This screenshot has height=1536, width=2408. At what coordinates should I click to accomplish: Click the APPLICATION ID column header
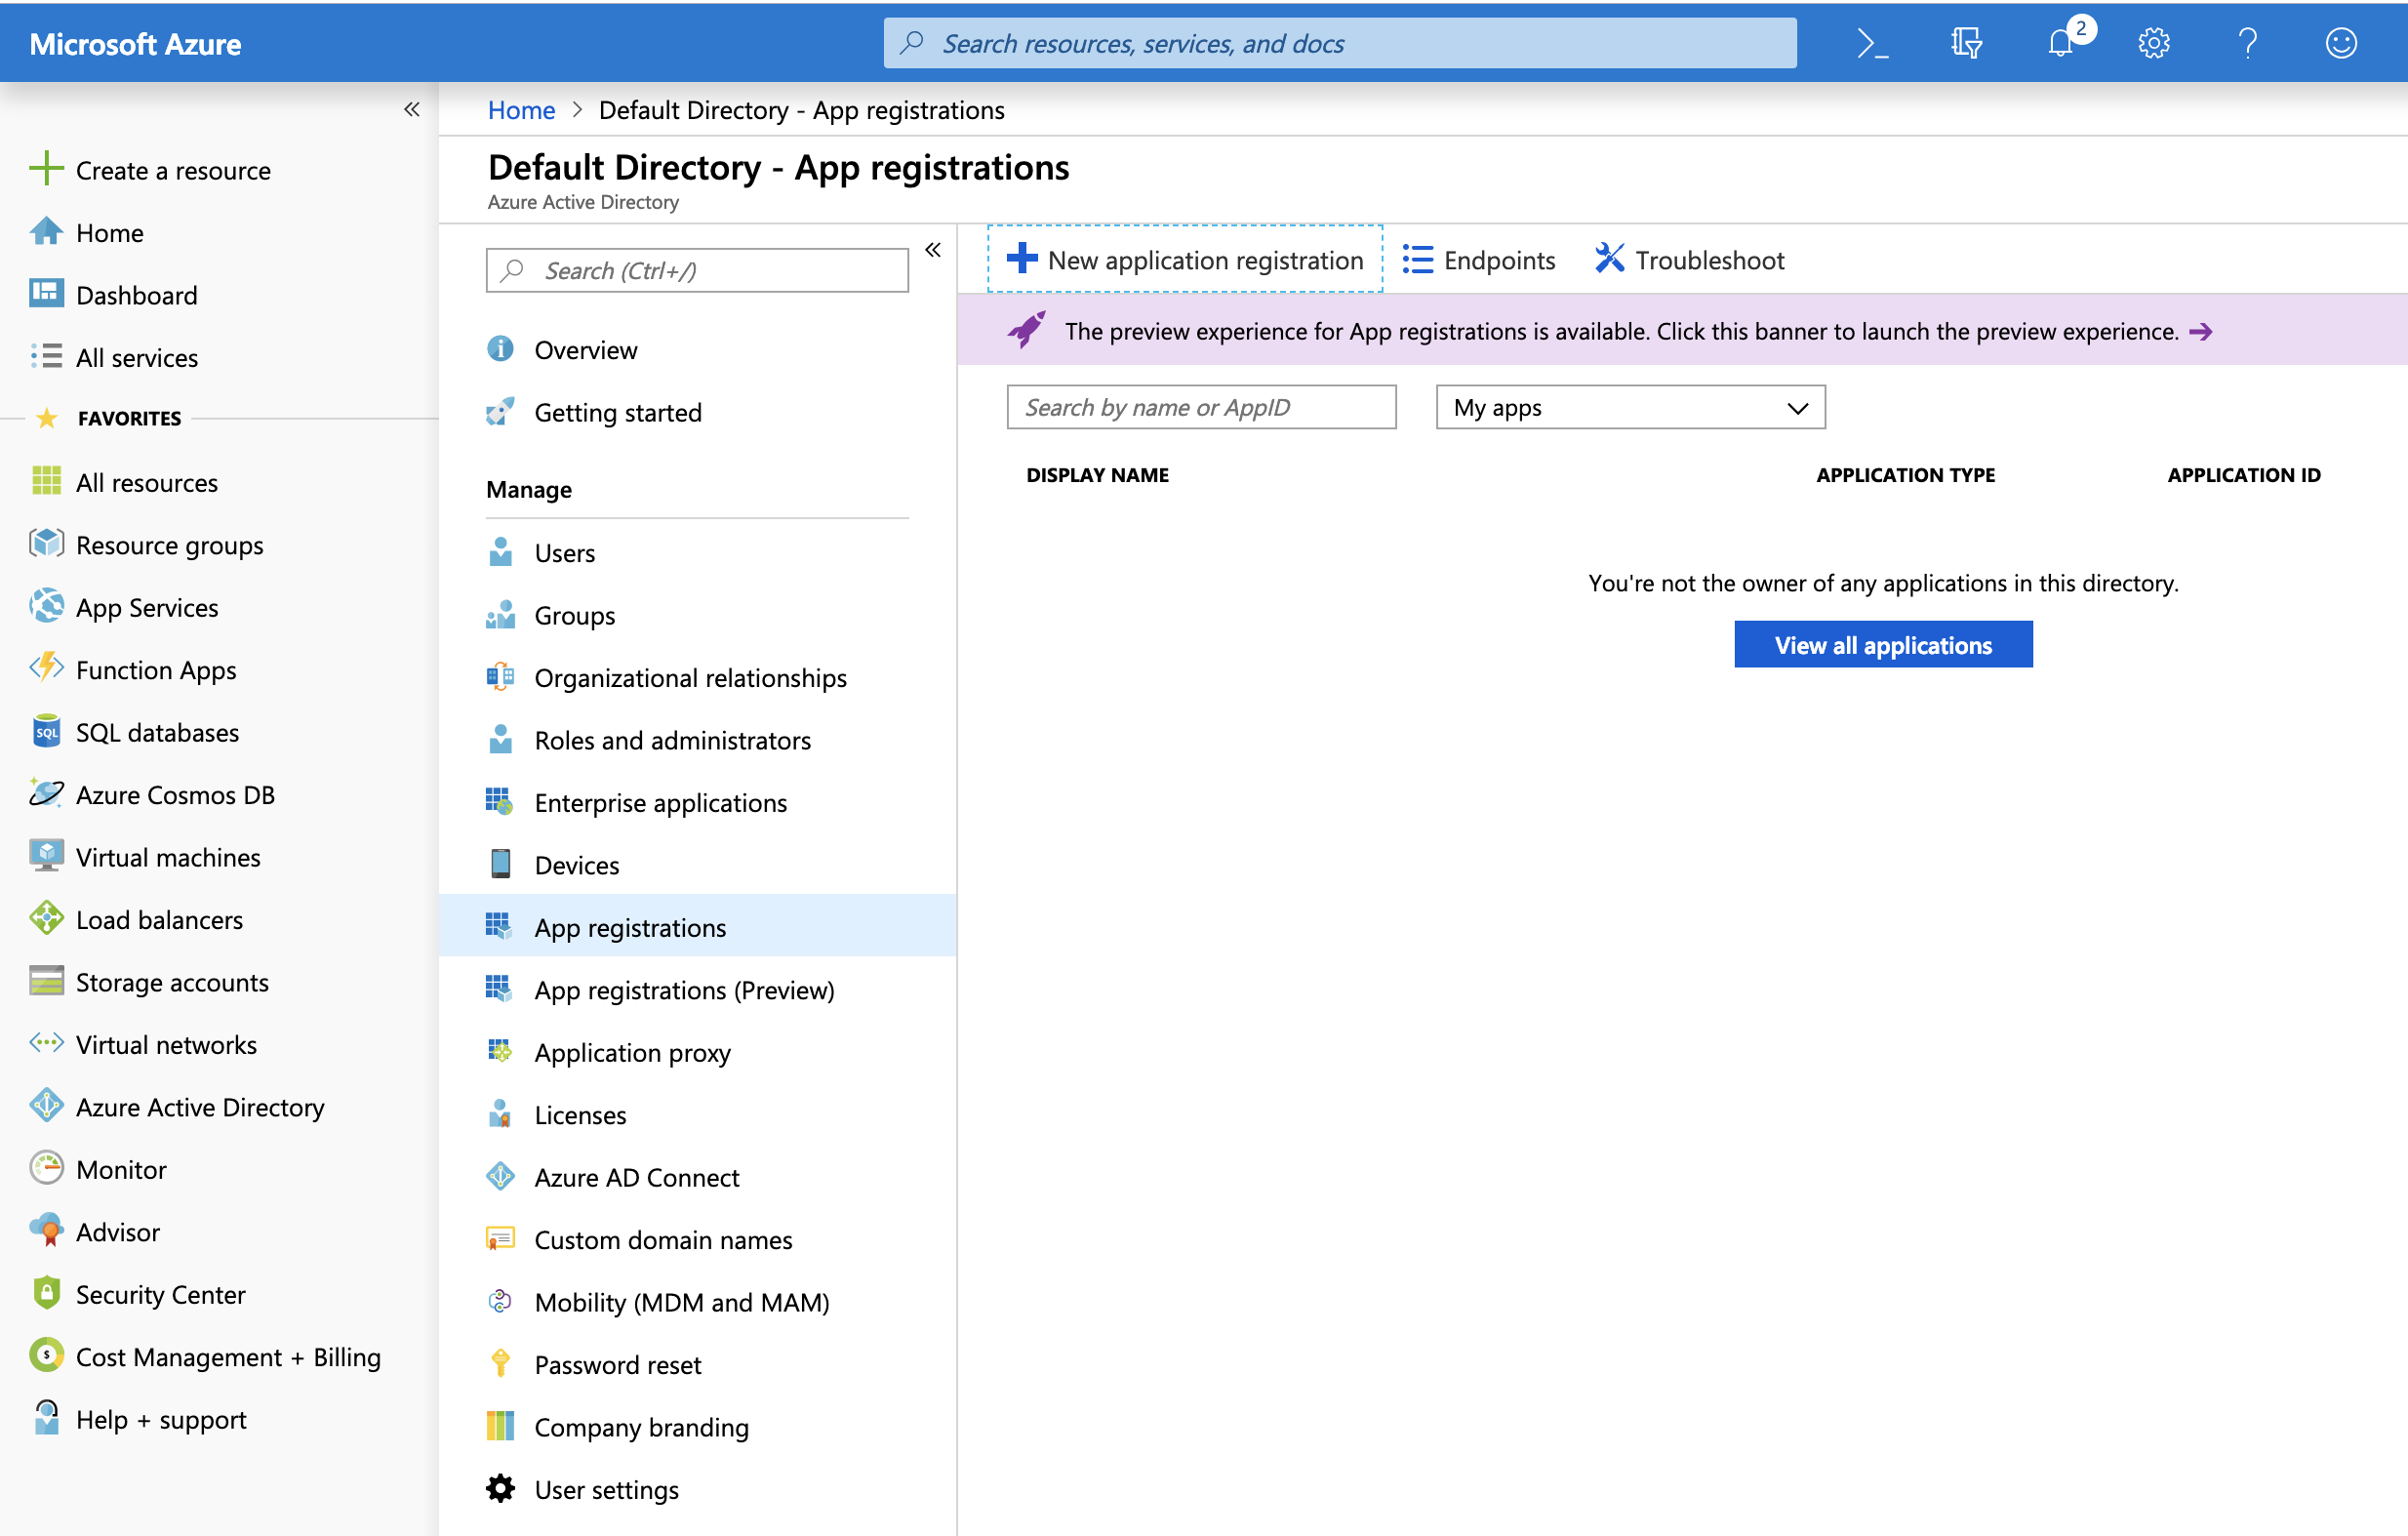coord(2244,475)
